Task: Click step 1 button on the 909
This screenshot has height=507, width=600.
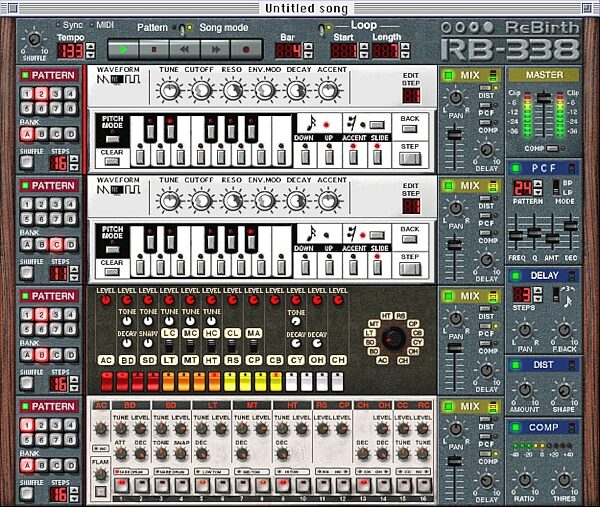Action: (x=121, y=485)
